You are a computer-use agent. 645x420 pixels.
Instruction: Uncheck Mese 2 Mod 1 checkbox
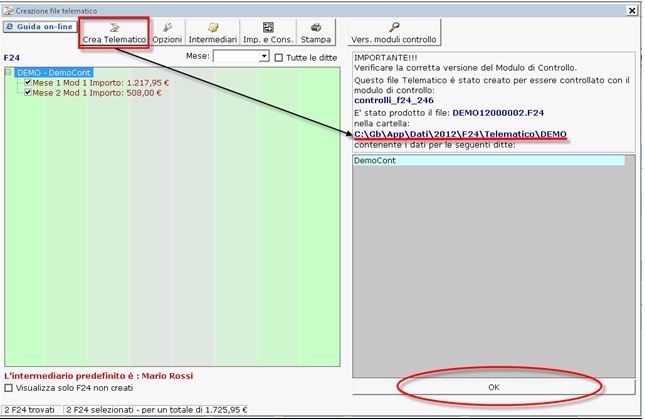point(28,93)
